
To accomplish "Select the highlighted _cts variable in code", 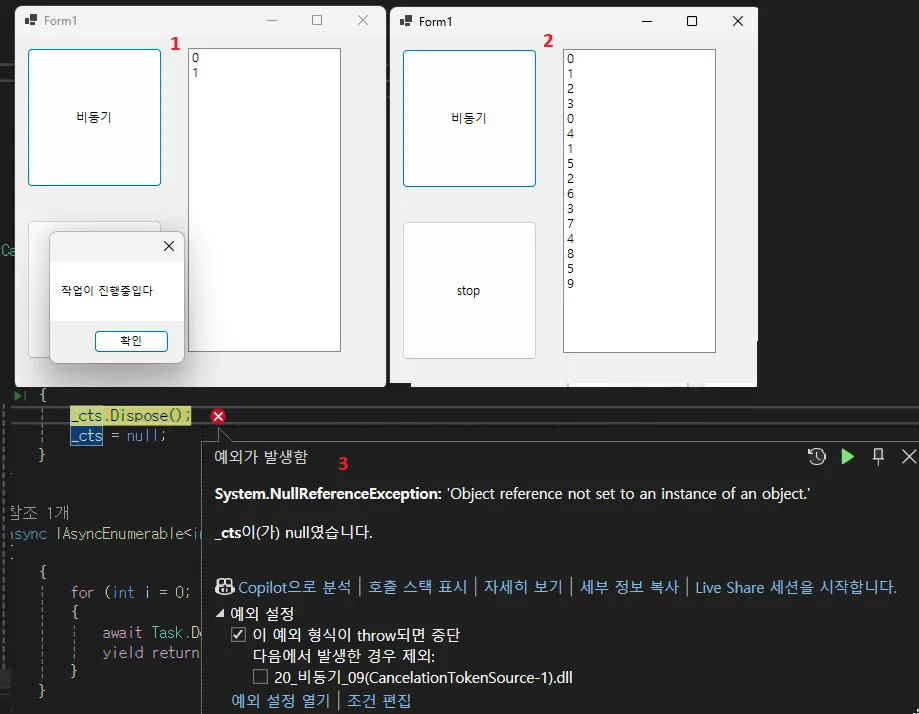I will tap(86, 435).
